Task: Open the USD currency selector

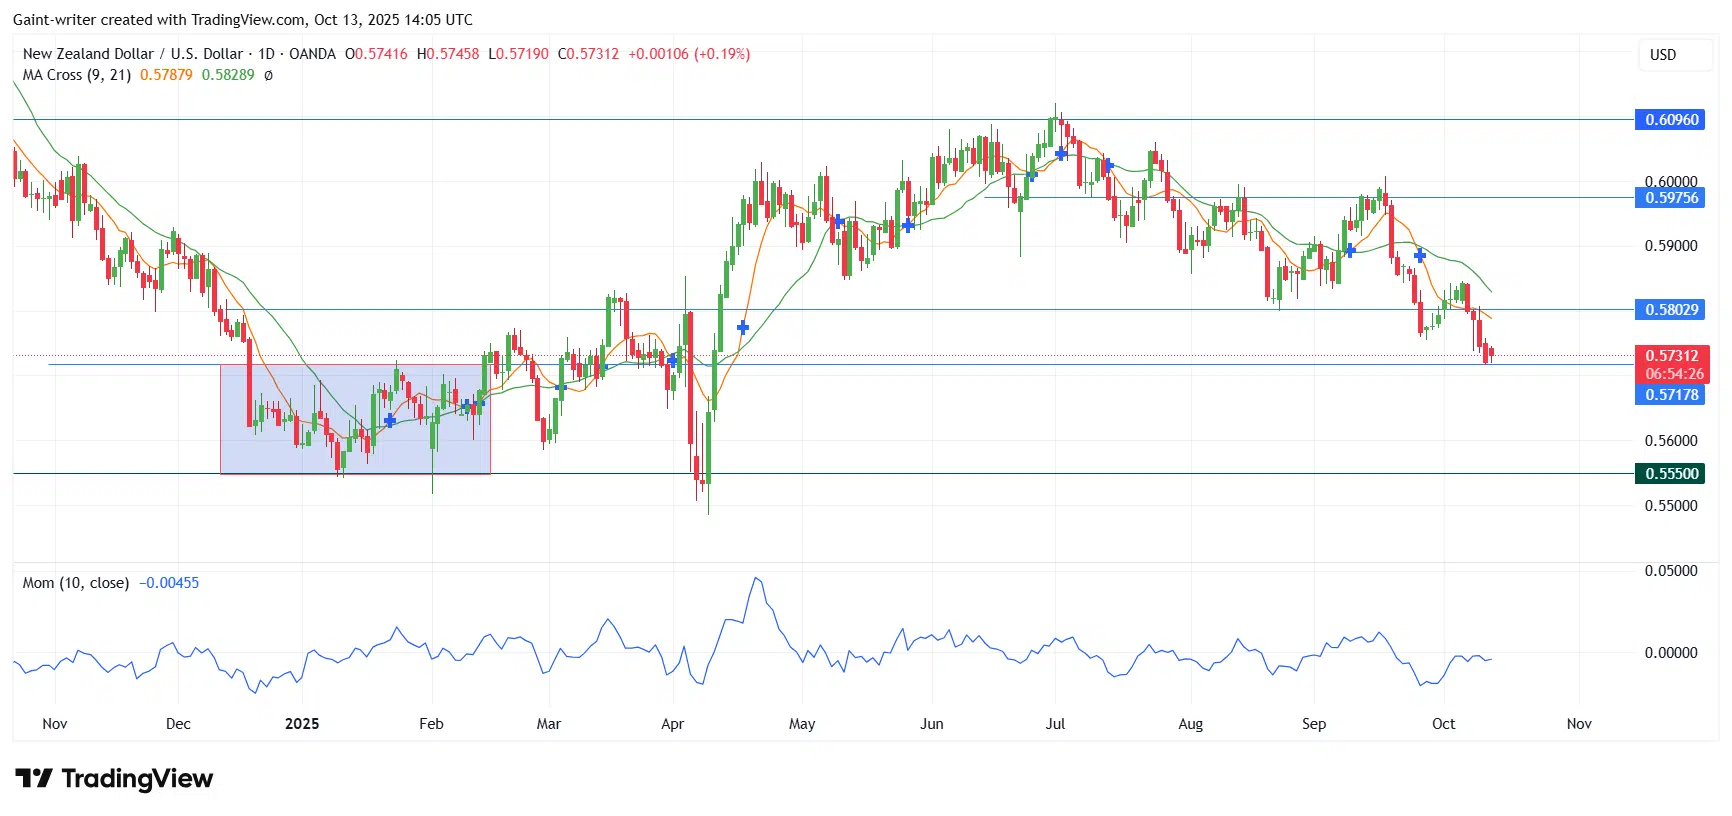Action: pos(1663,55)
